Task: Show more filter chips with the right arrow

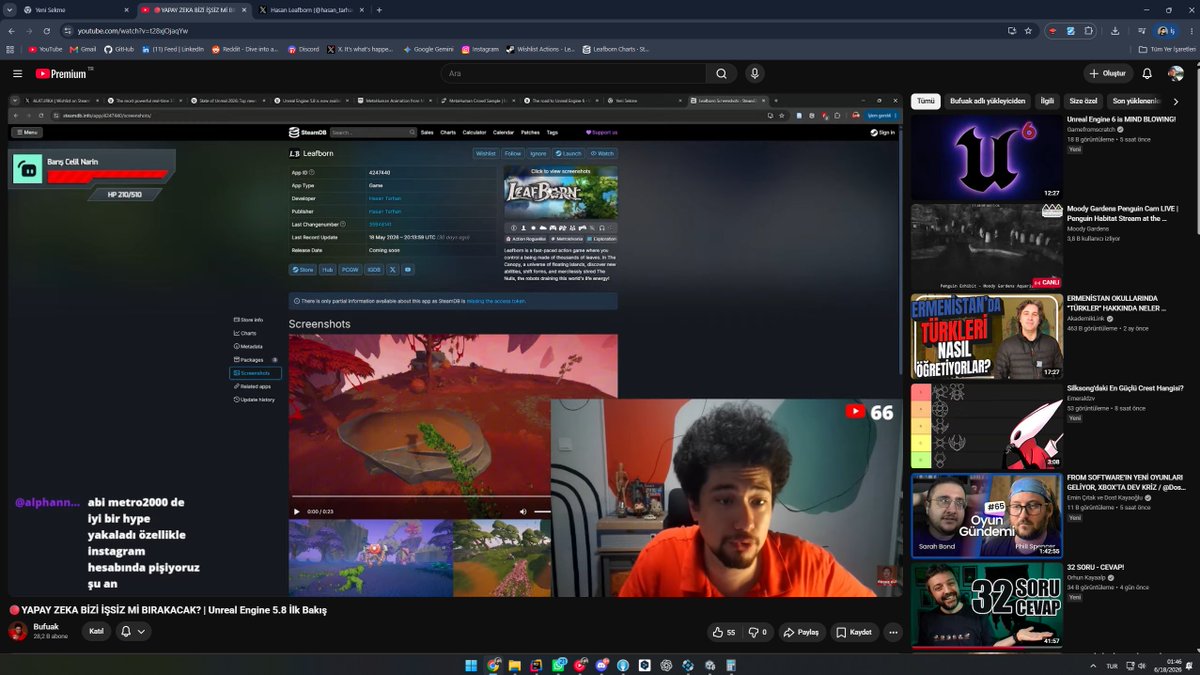Action: pos(1176,101)
